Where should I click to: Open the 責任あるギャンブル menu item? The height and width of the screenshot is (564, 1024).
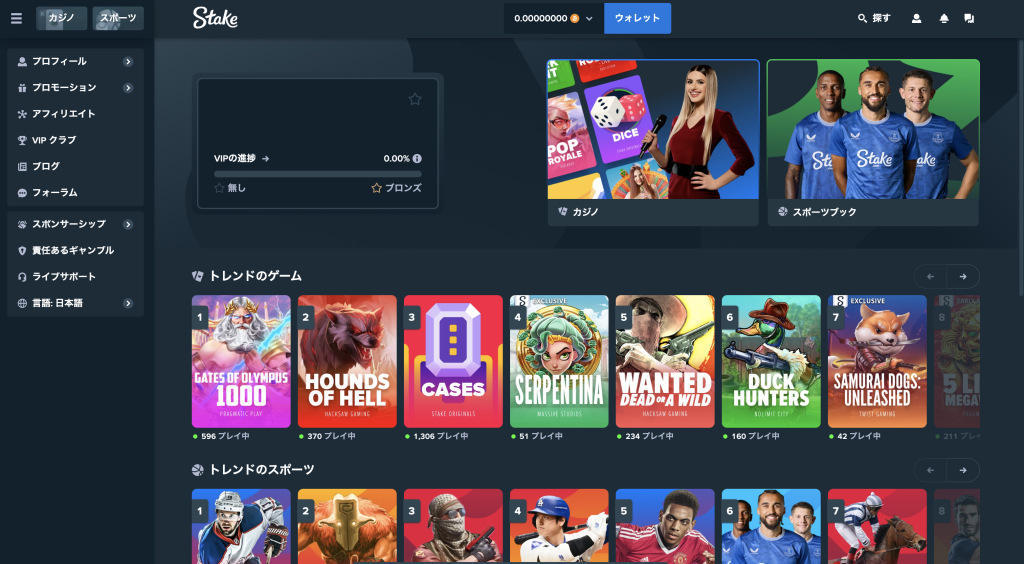tap(75, 251)
